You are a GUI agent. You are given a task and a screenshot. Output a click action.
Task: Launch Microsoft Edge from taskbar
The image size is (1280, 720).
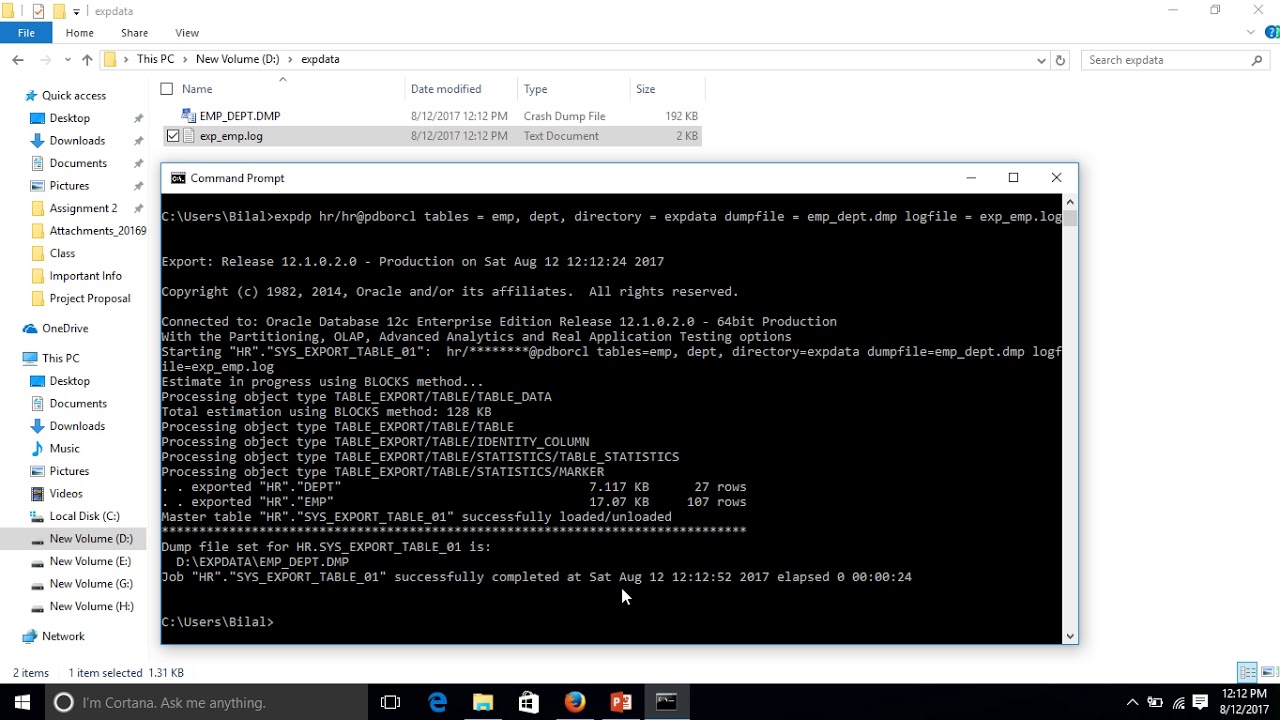click(437, 702)
